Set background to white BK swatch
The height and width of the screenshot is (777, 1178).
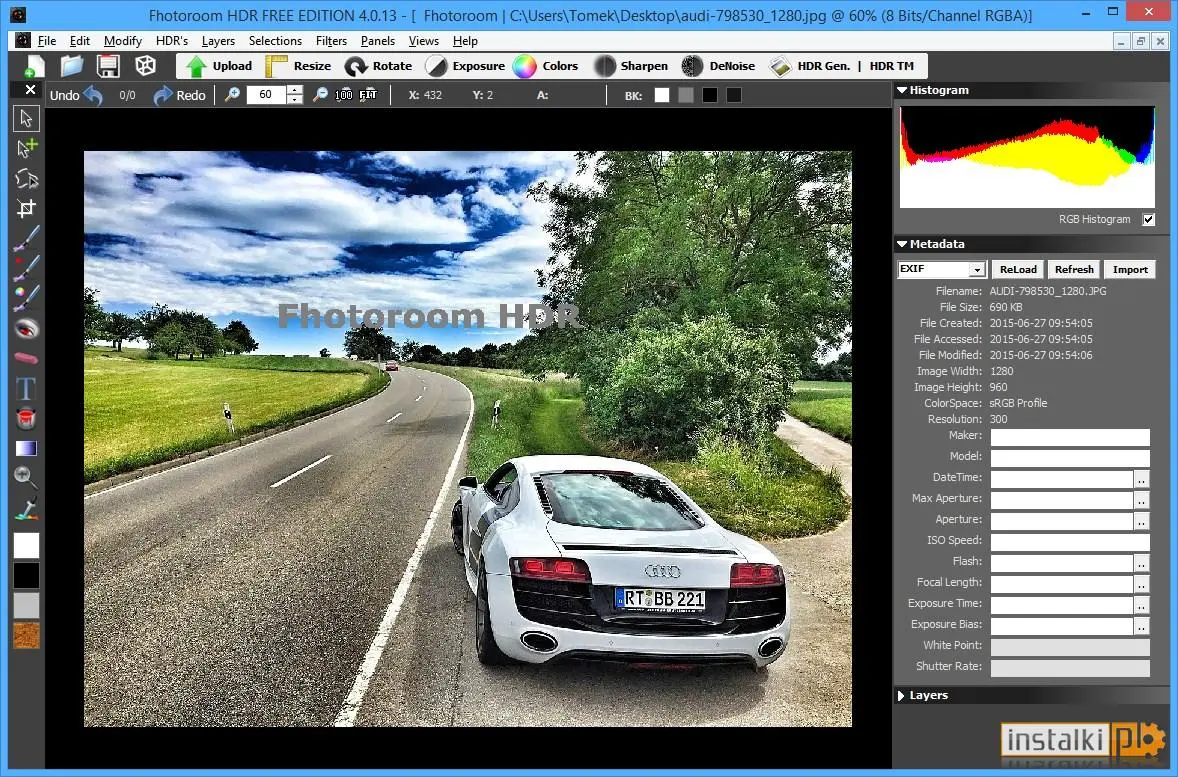(x=662, y=95)
